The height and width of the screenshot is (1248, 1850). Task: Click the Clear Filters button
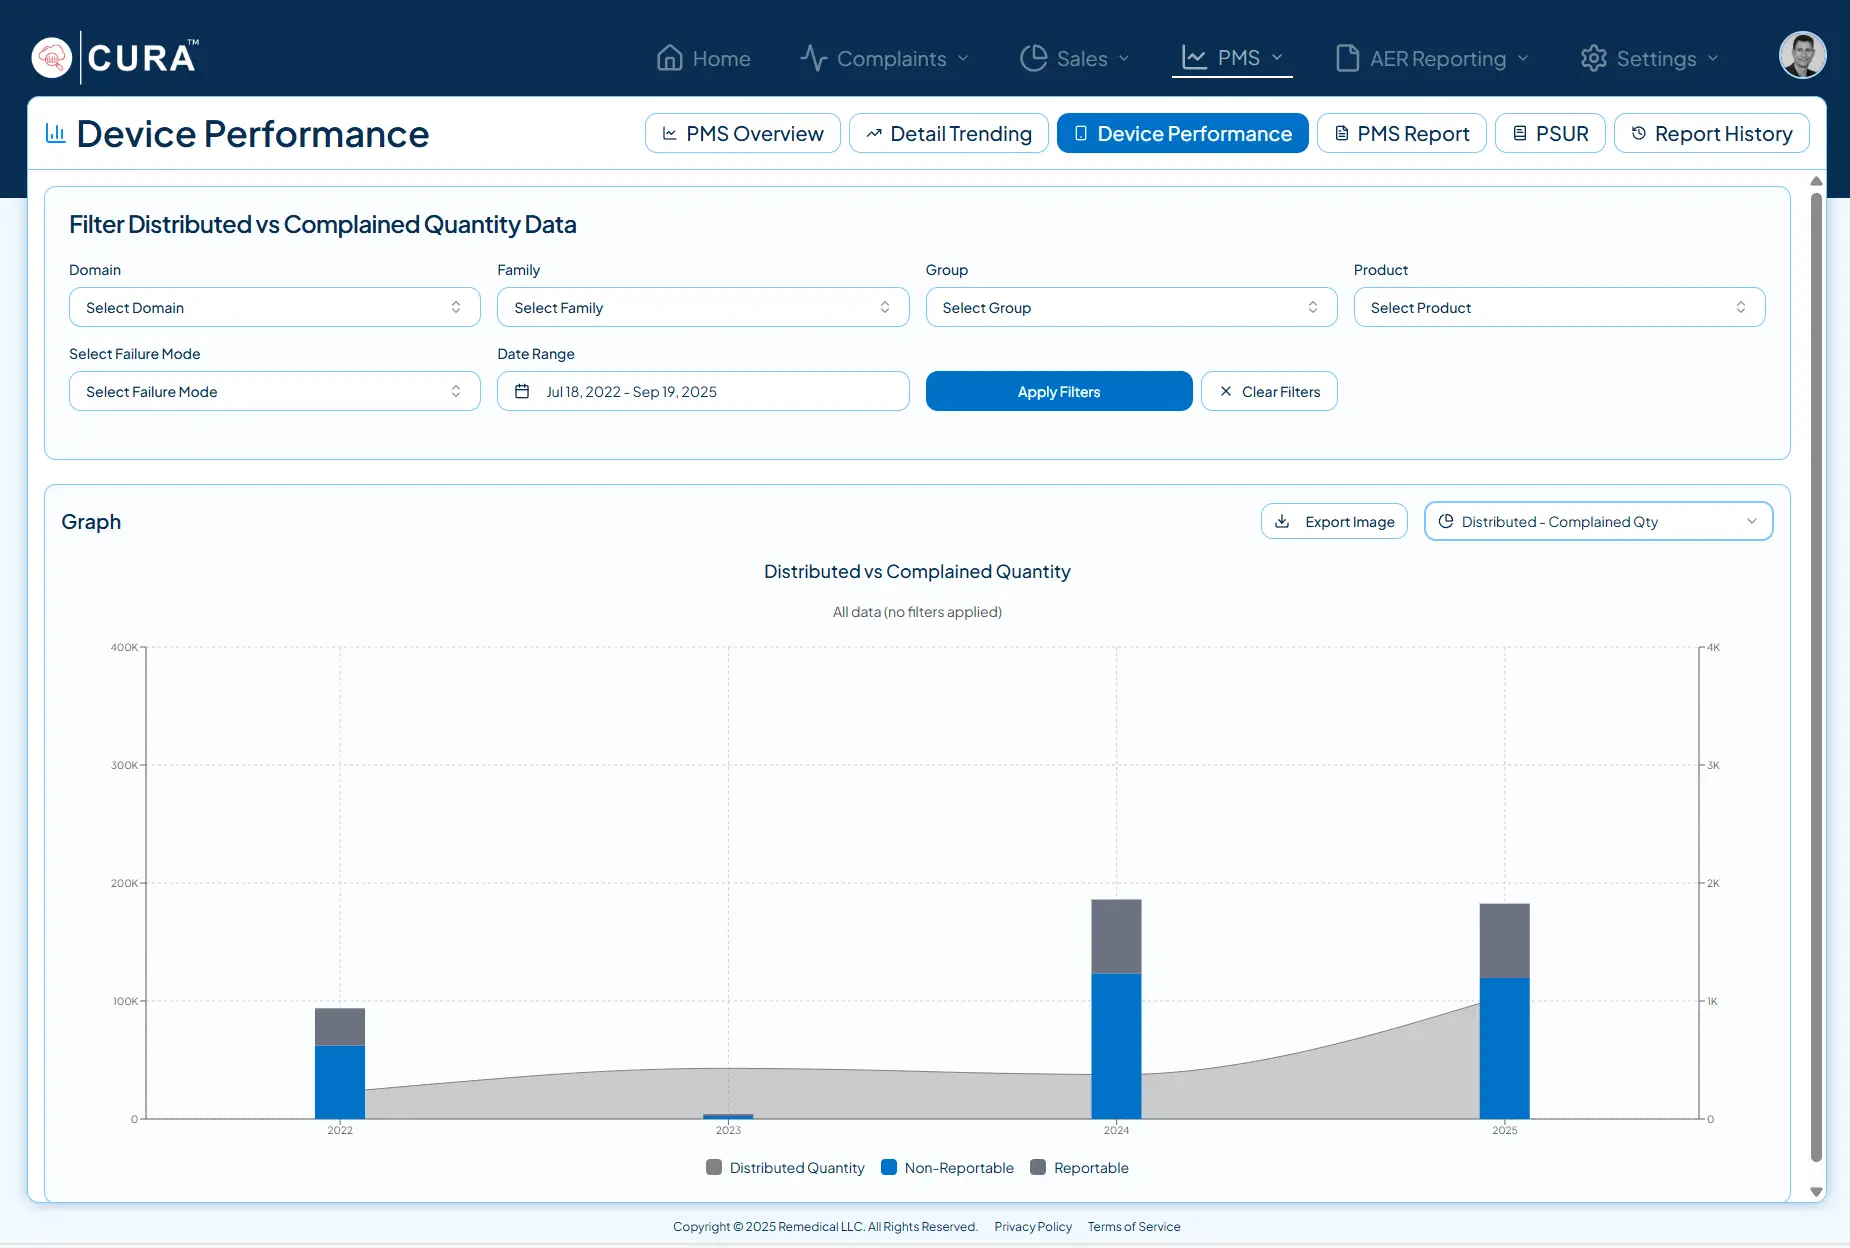tap(1268, 392)
